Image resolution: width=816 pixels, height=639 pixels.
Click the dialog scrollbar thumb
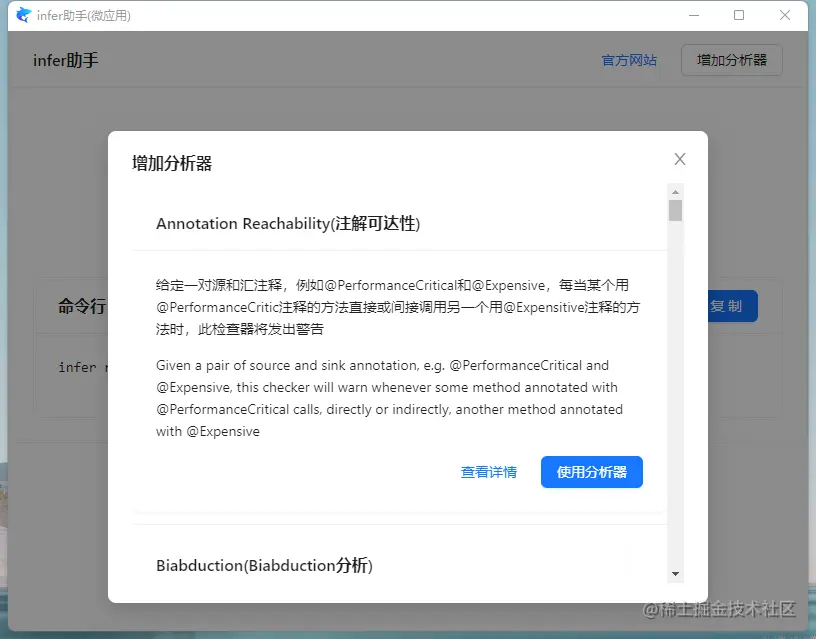click(x=675, y=211)
